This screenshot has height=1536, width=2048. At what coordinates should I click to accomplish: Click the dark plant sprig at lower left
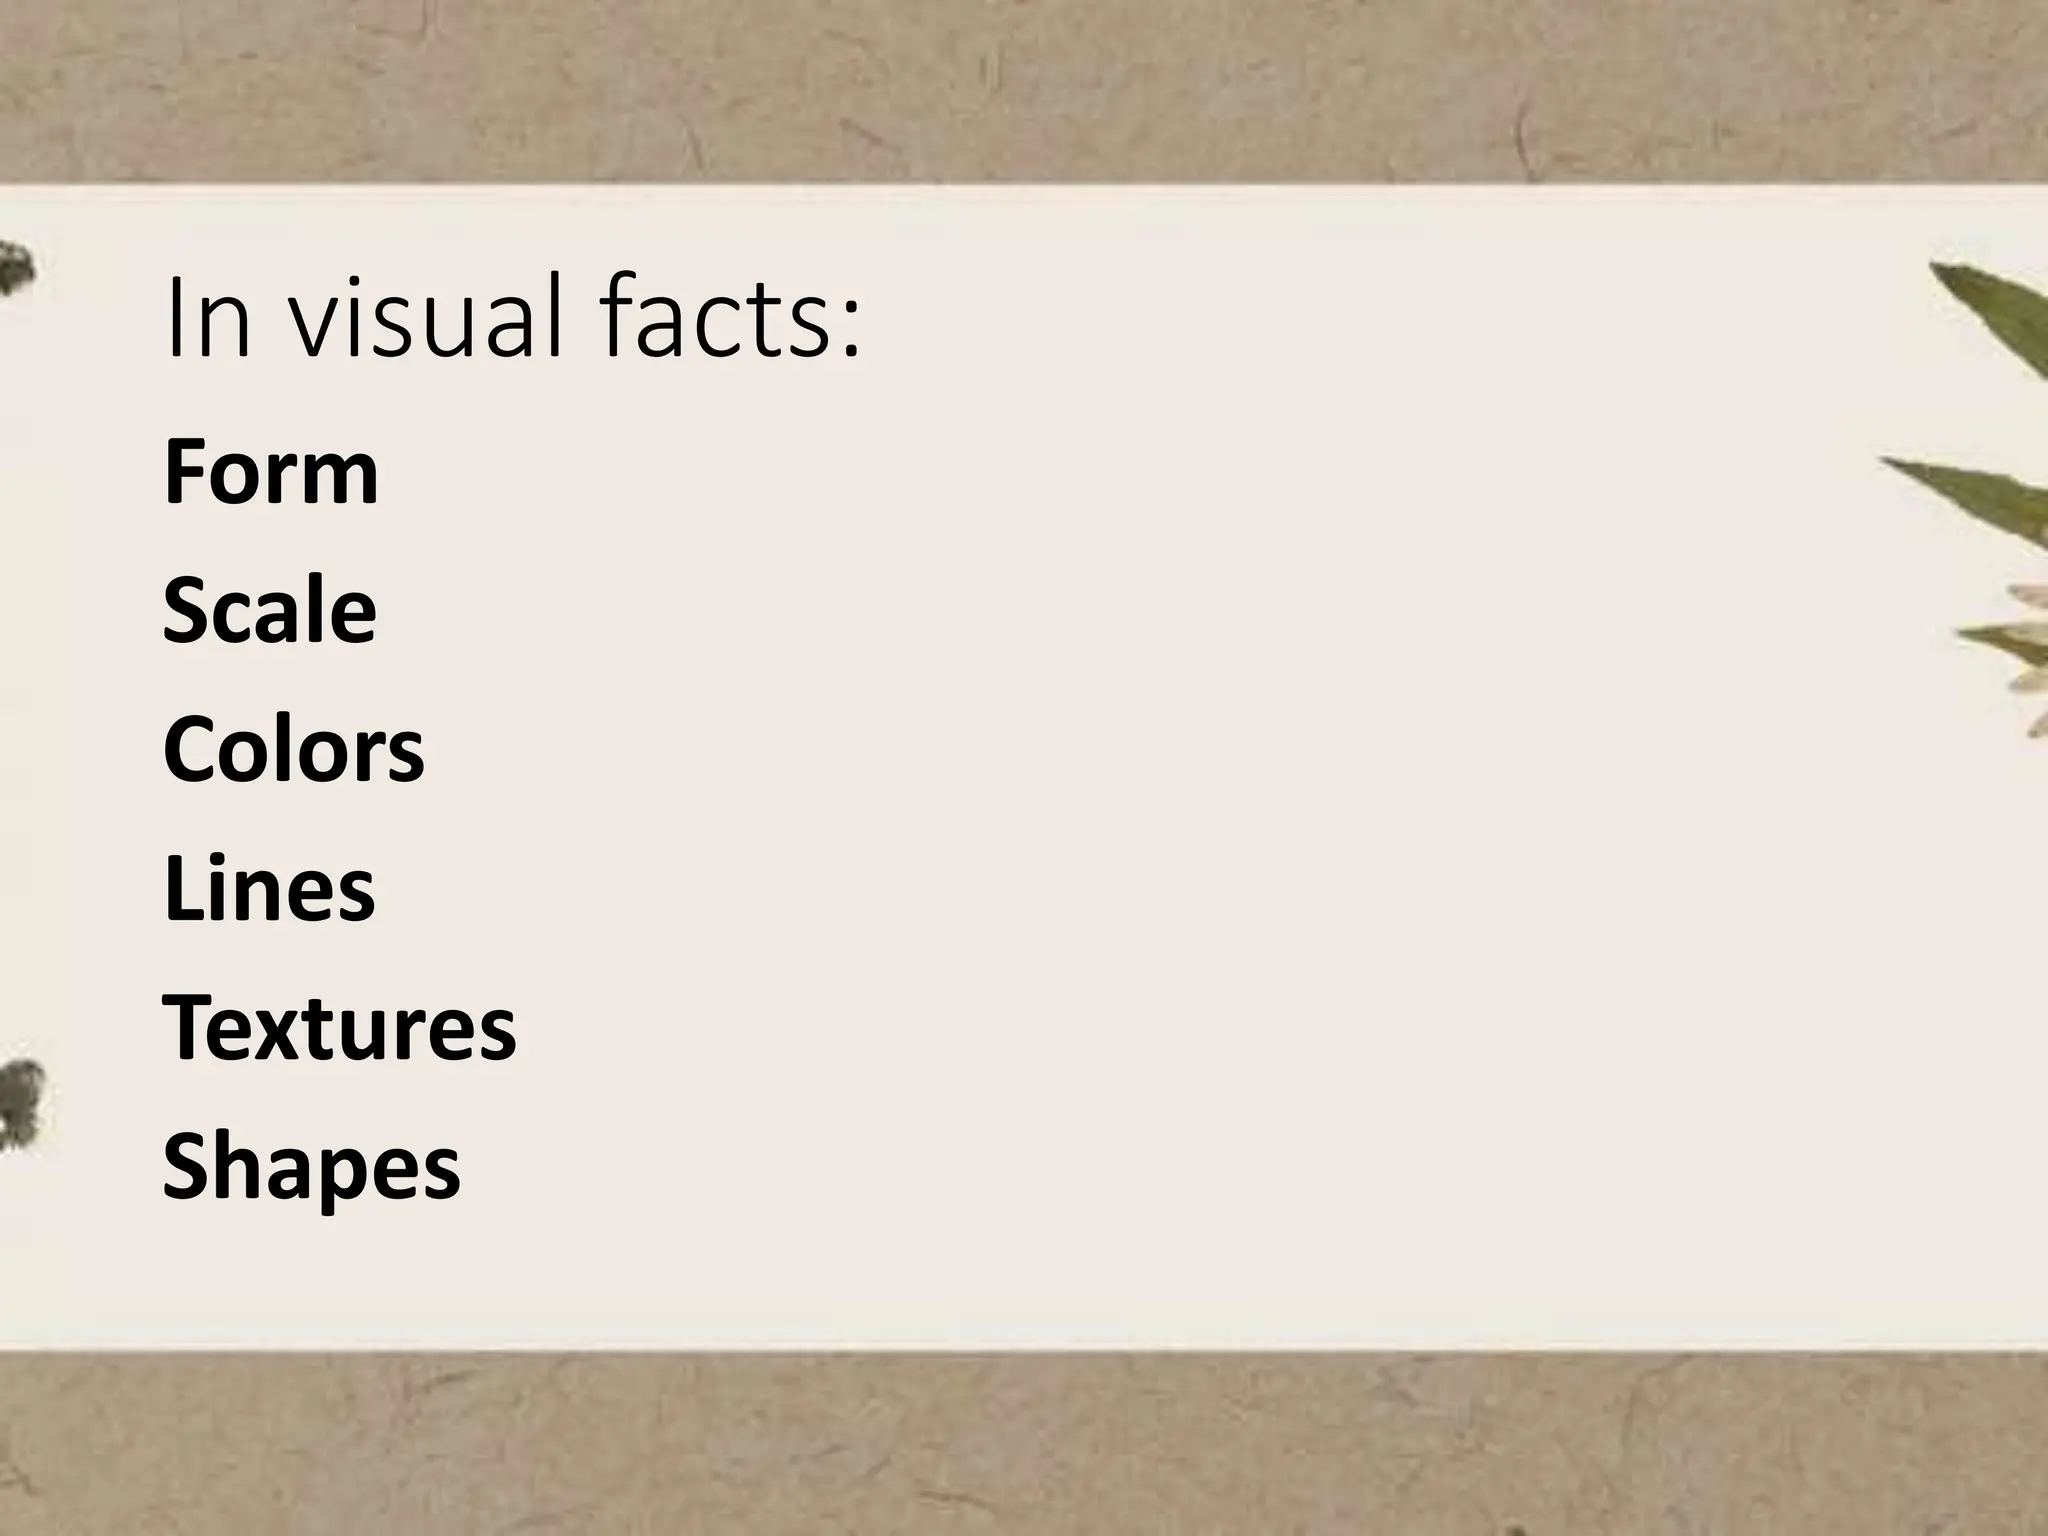(x=22, y=1105)
